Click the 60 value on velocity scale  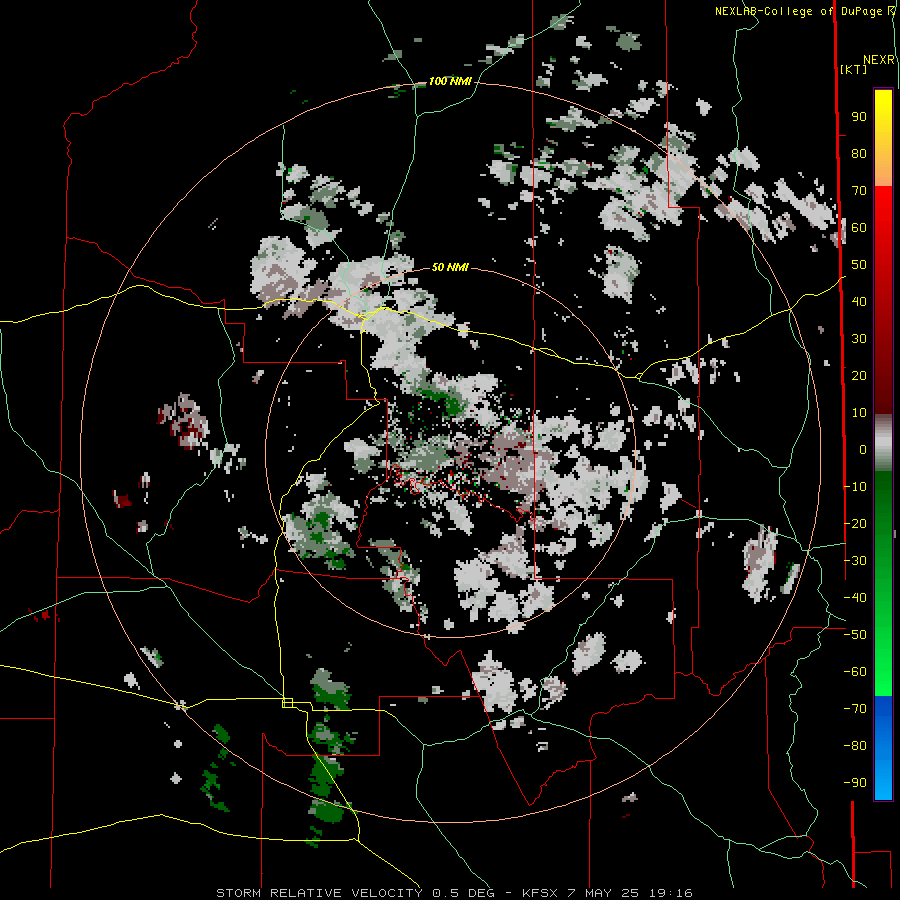pyautogui.click(x=859, y=227)
